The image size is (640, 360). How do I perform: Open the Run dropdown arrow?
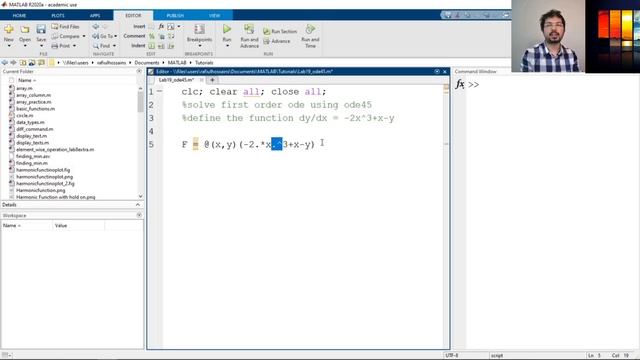click(x=227, y=46)
